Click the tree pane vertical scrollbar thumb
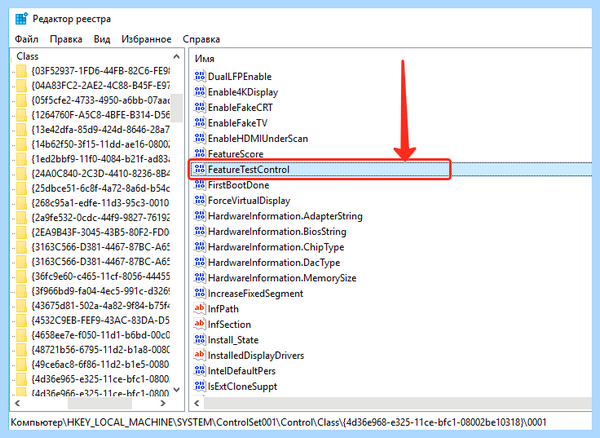This screenshot has height=438, width=600. coord(176,108)
